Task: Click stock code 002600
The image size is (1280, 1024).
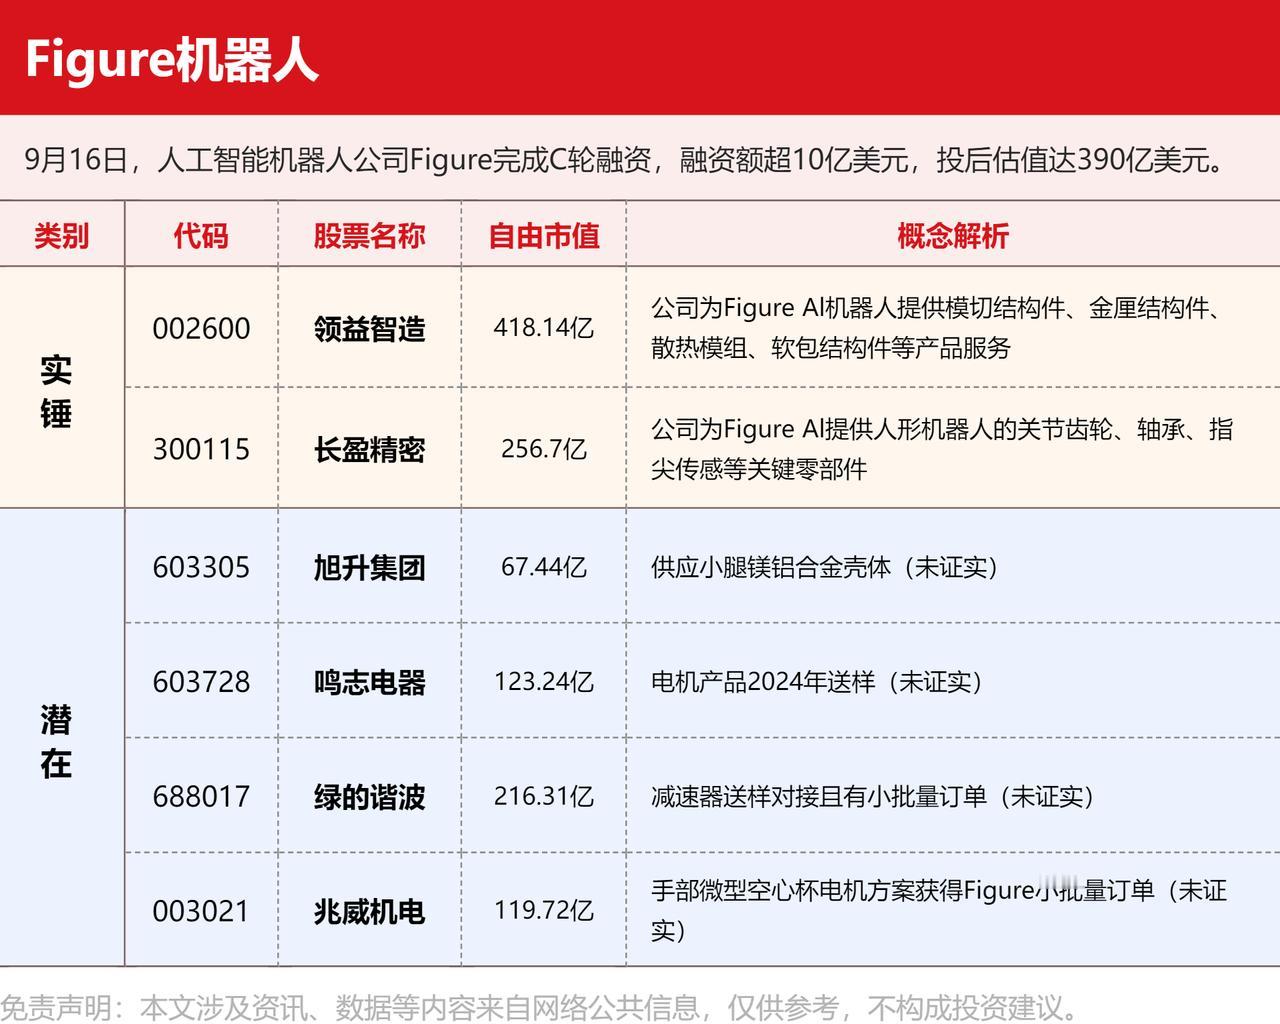Action: pyautogui.click(x=201, y=329)
